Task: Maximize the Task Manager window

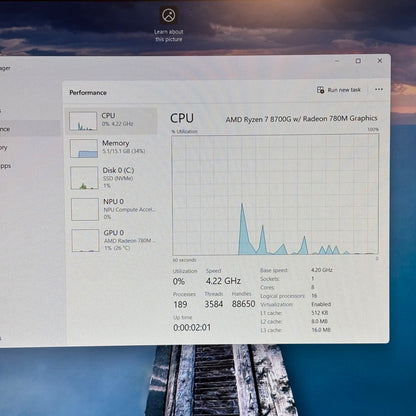Action: (x=358, y=61)
